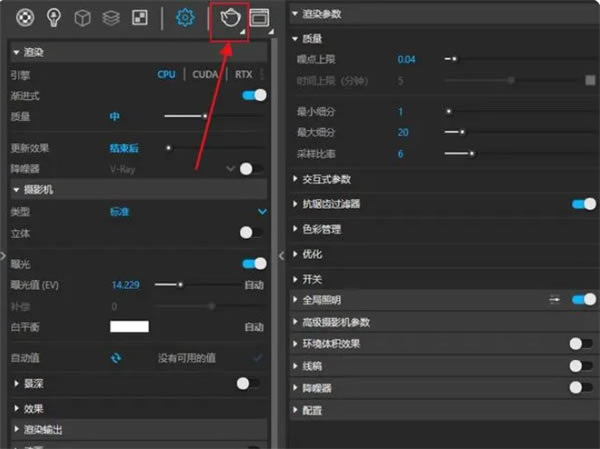Toggle the 环境体积效果 switch
This screenshot has height=449, width=600.
tap(581, 343)
